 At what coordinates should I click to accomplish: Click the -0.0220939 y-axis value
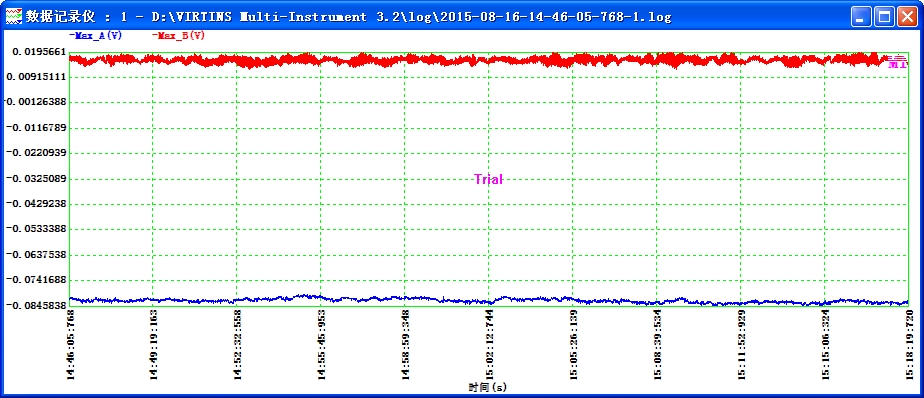pos(37,153)
